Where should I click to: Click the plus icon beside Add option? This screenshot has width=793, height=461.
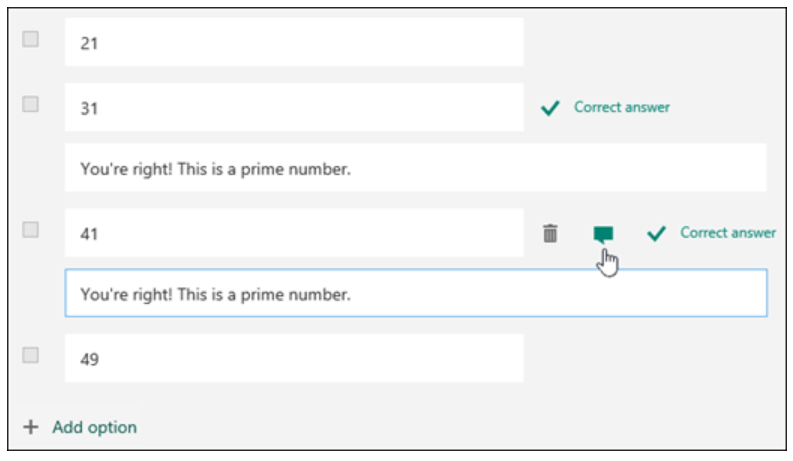point(30,427)
